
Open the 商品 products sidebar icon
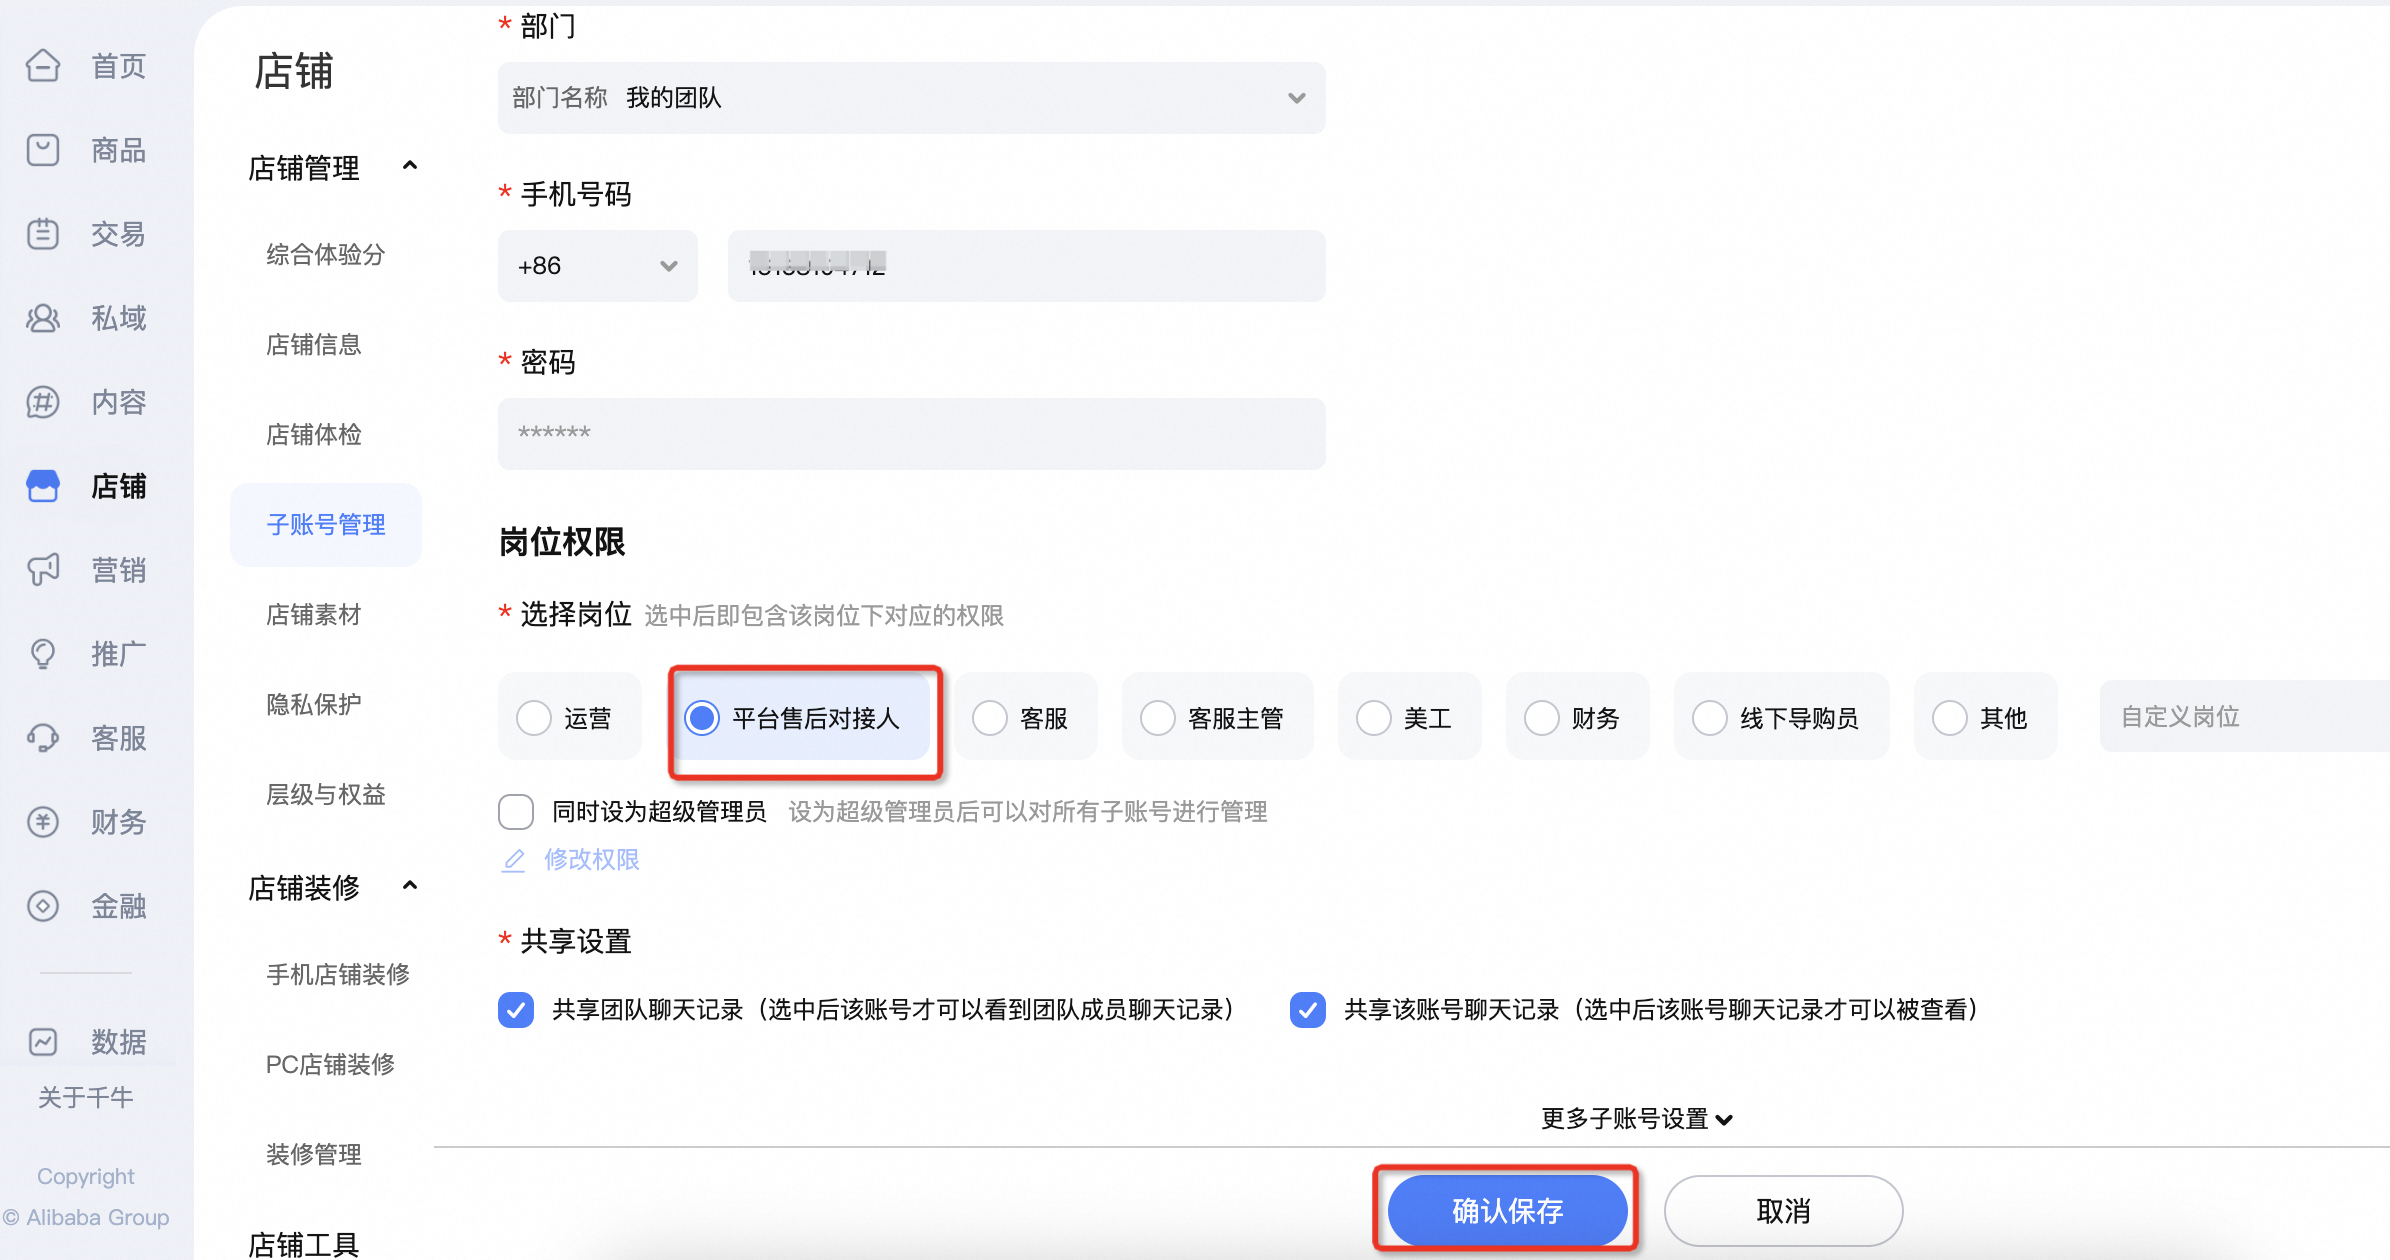coord(43,150)
